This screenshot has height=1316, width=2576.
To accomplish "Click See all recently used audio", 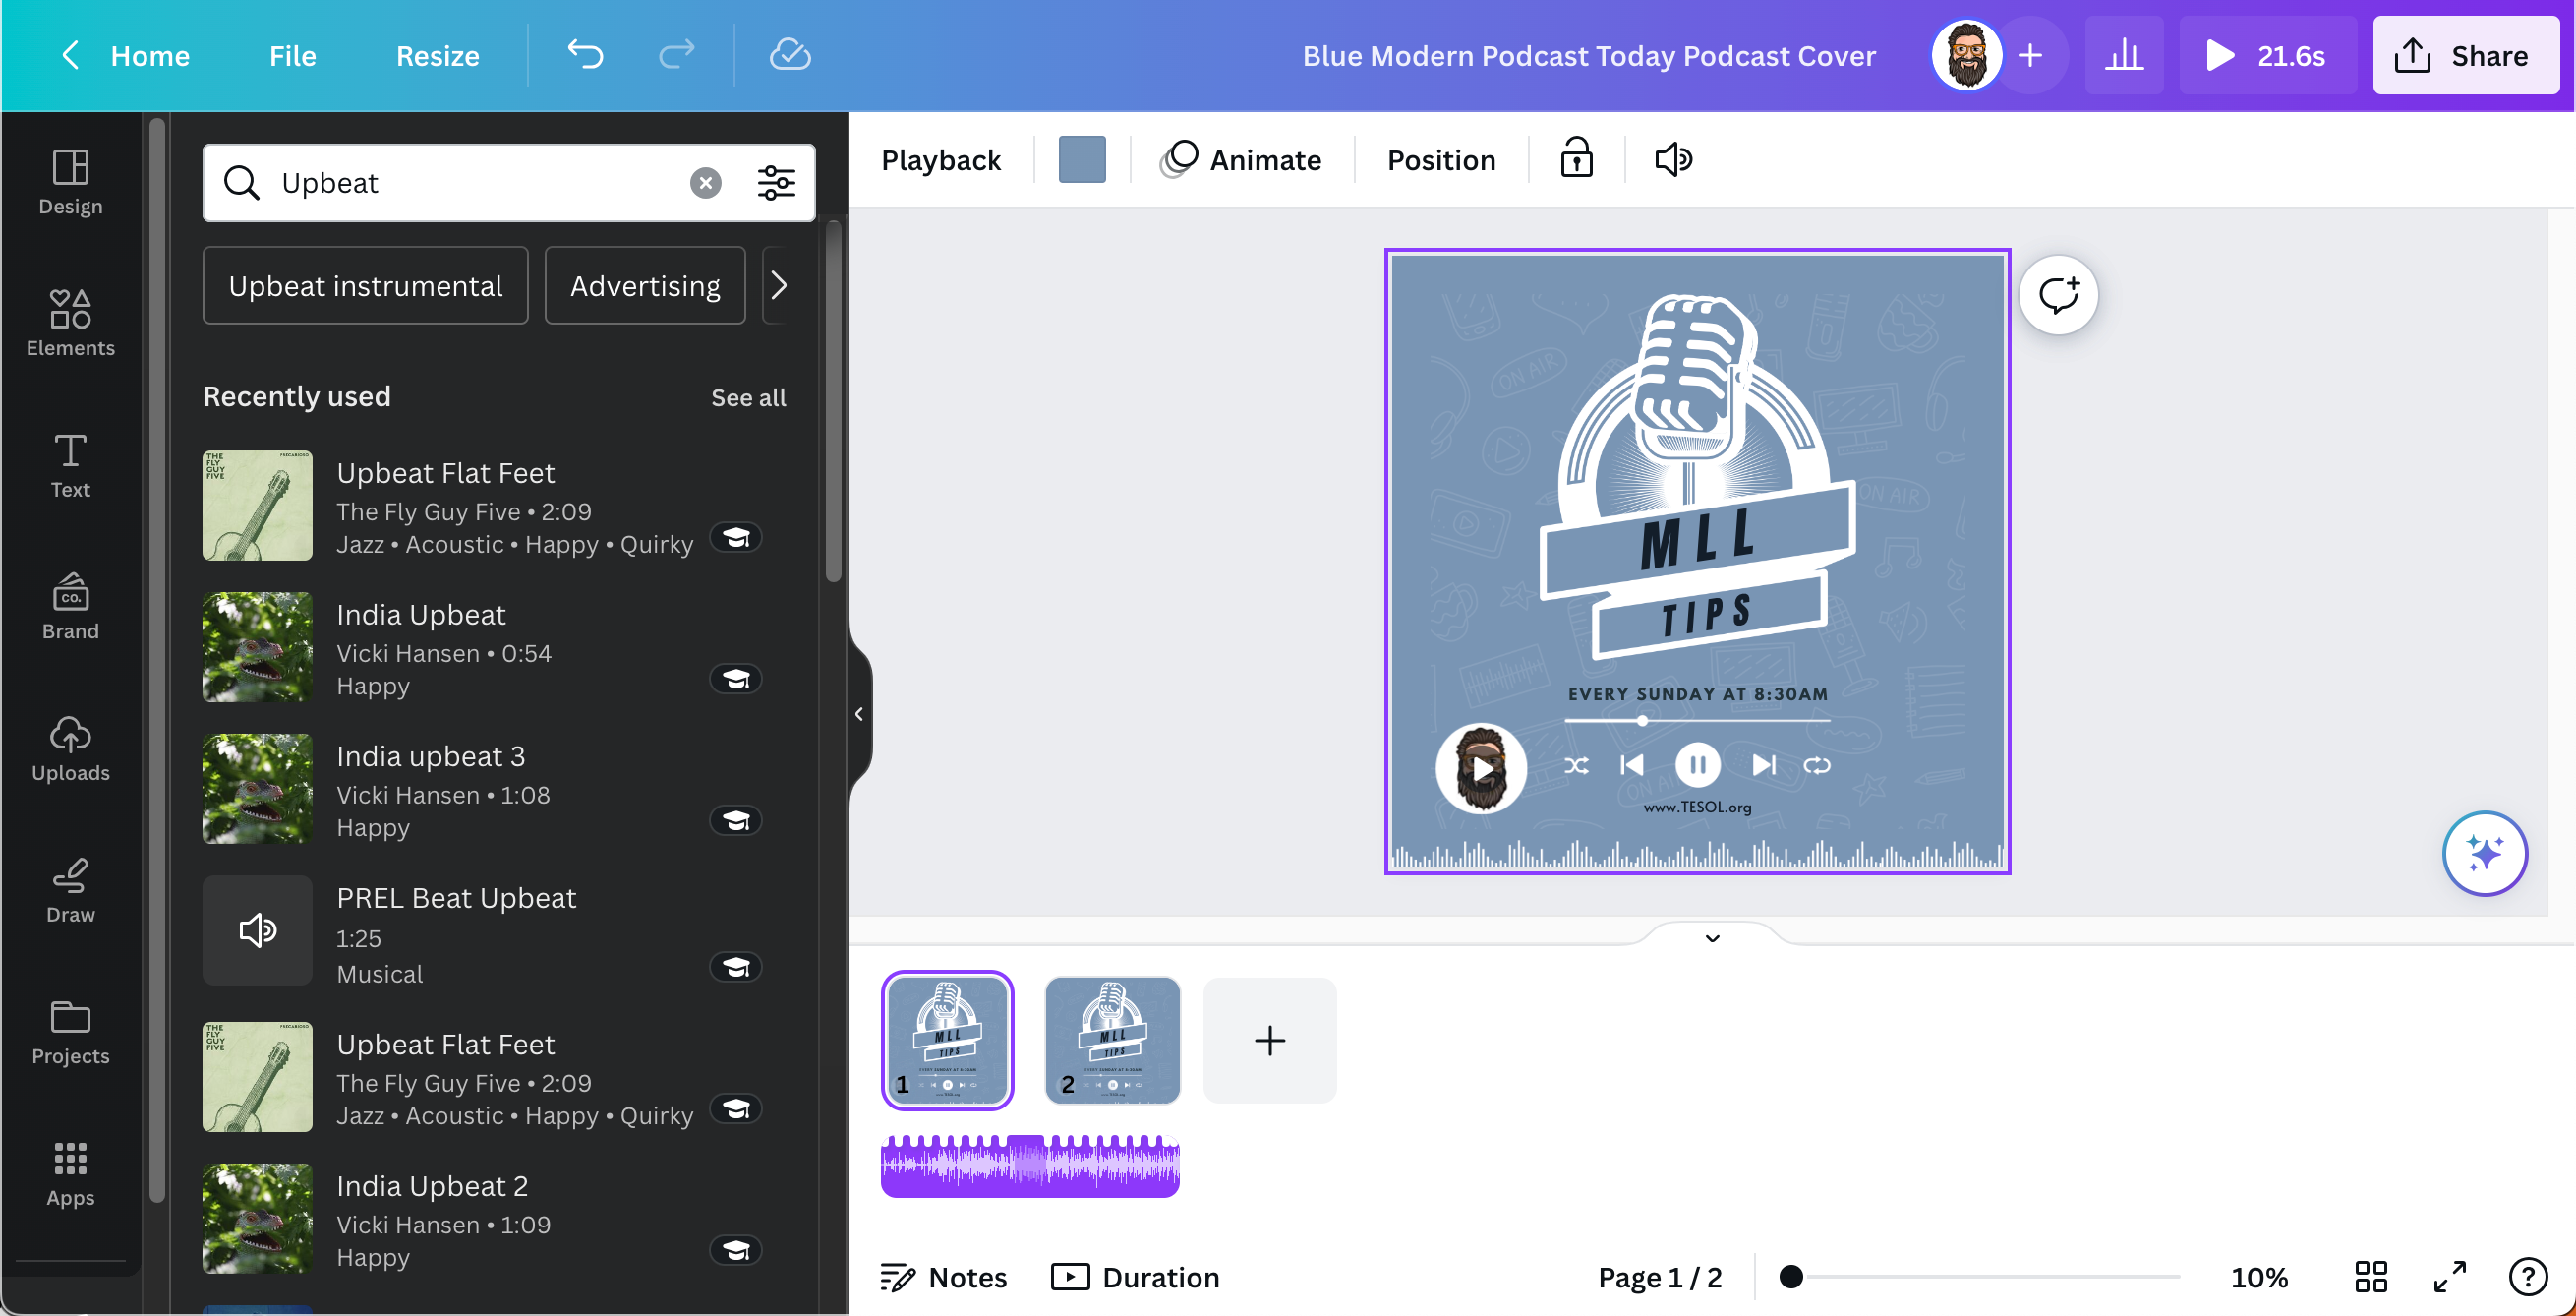I will point(748,398).
